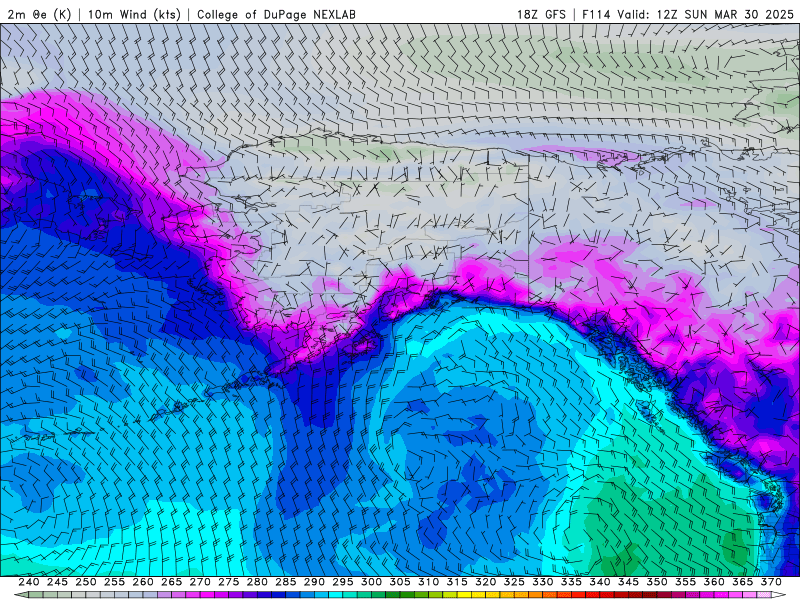800x600 pixels.
Task: Click the '2m θe (K)' title label
Action: click(x=39, y=14)
